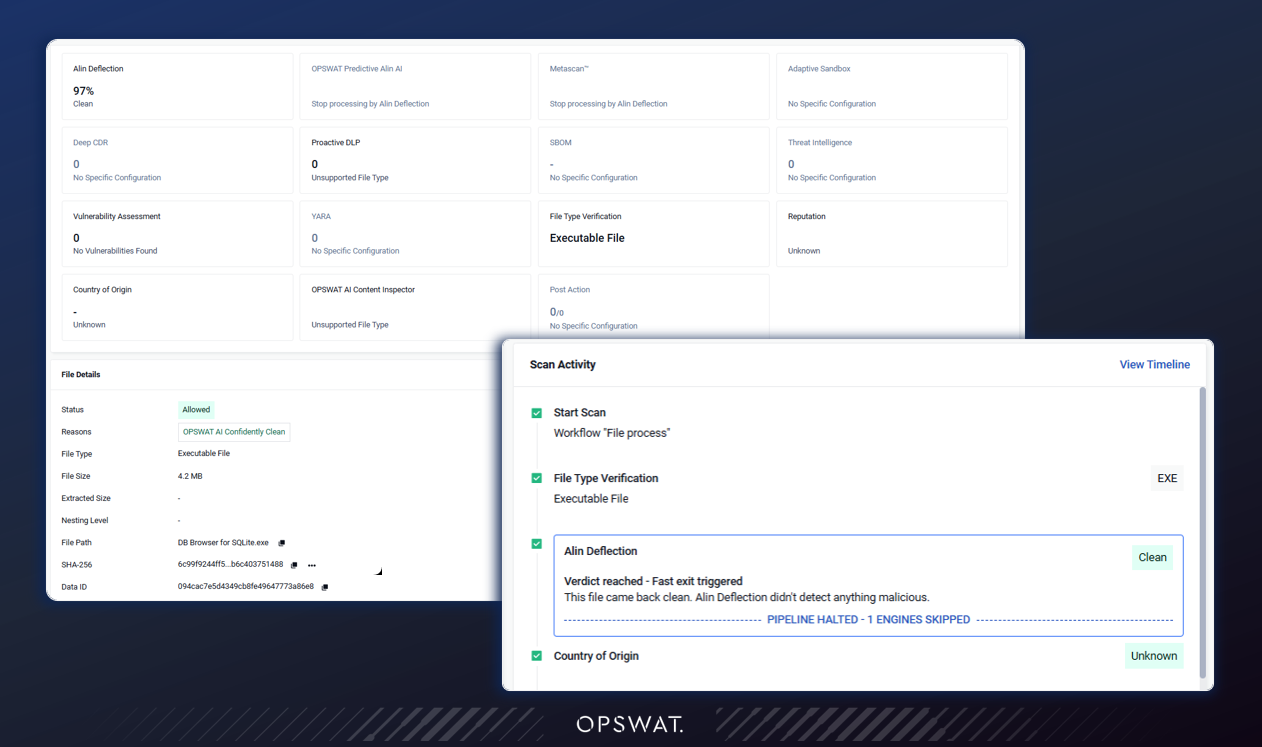The image size is (1262, 747).
Task: Click the check next to File Type Verification
Action: click(x=537, y=479)
